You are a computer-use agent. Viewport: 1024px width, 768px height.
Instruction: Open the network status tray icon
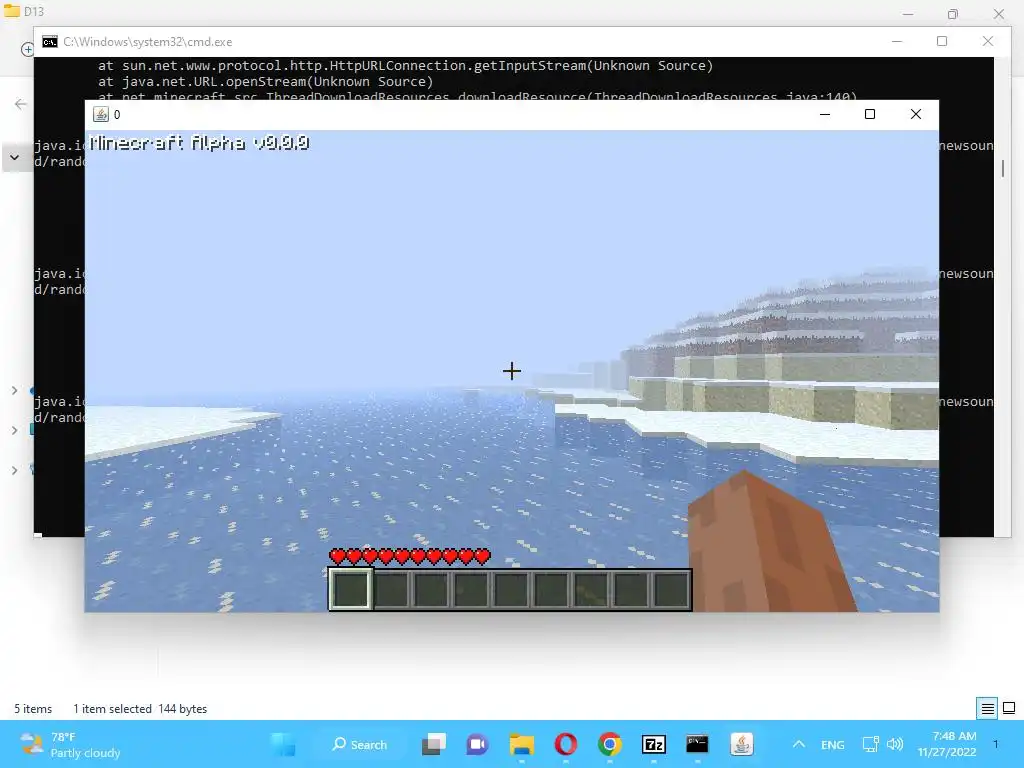coord(871,744)
